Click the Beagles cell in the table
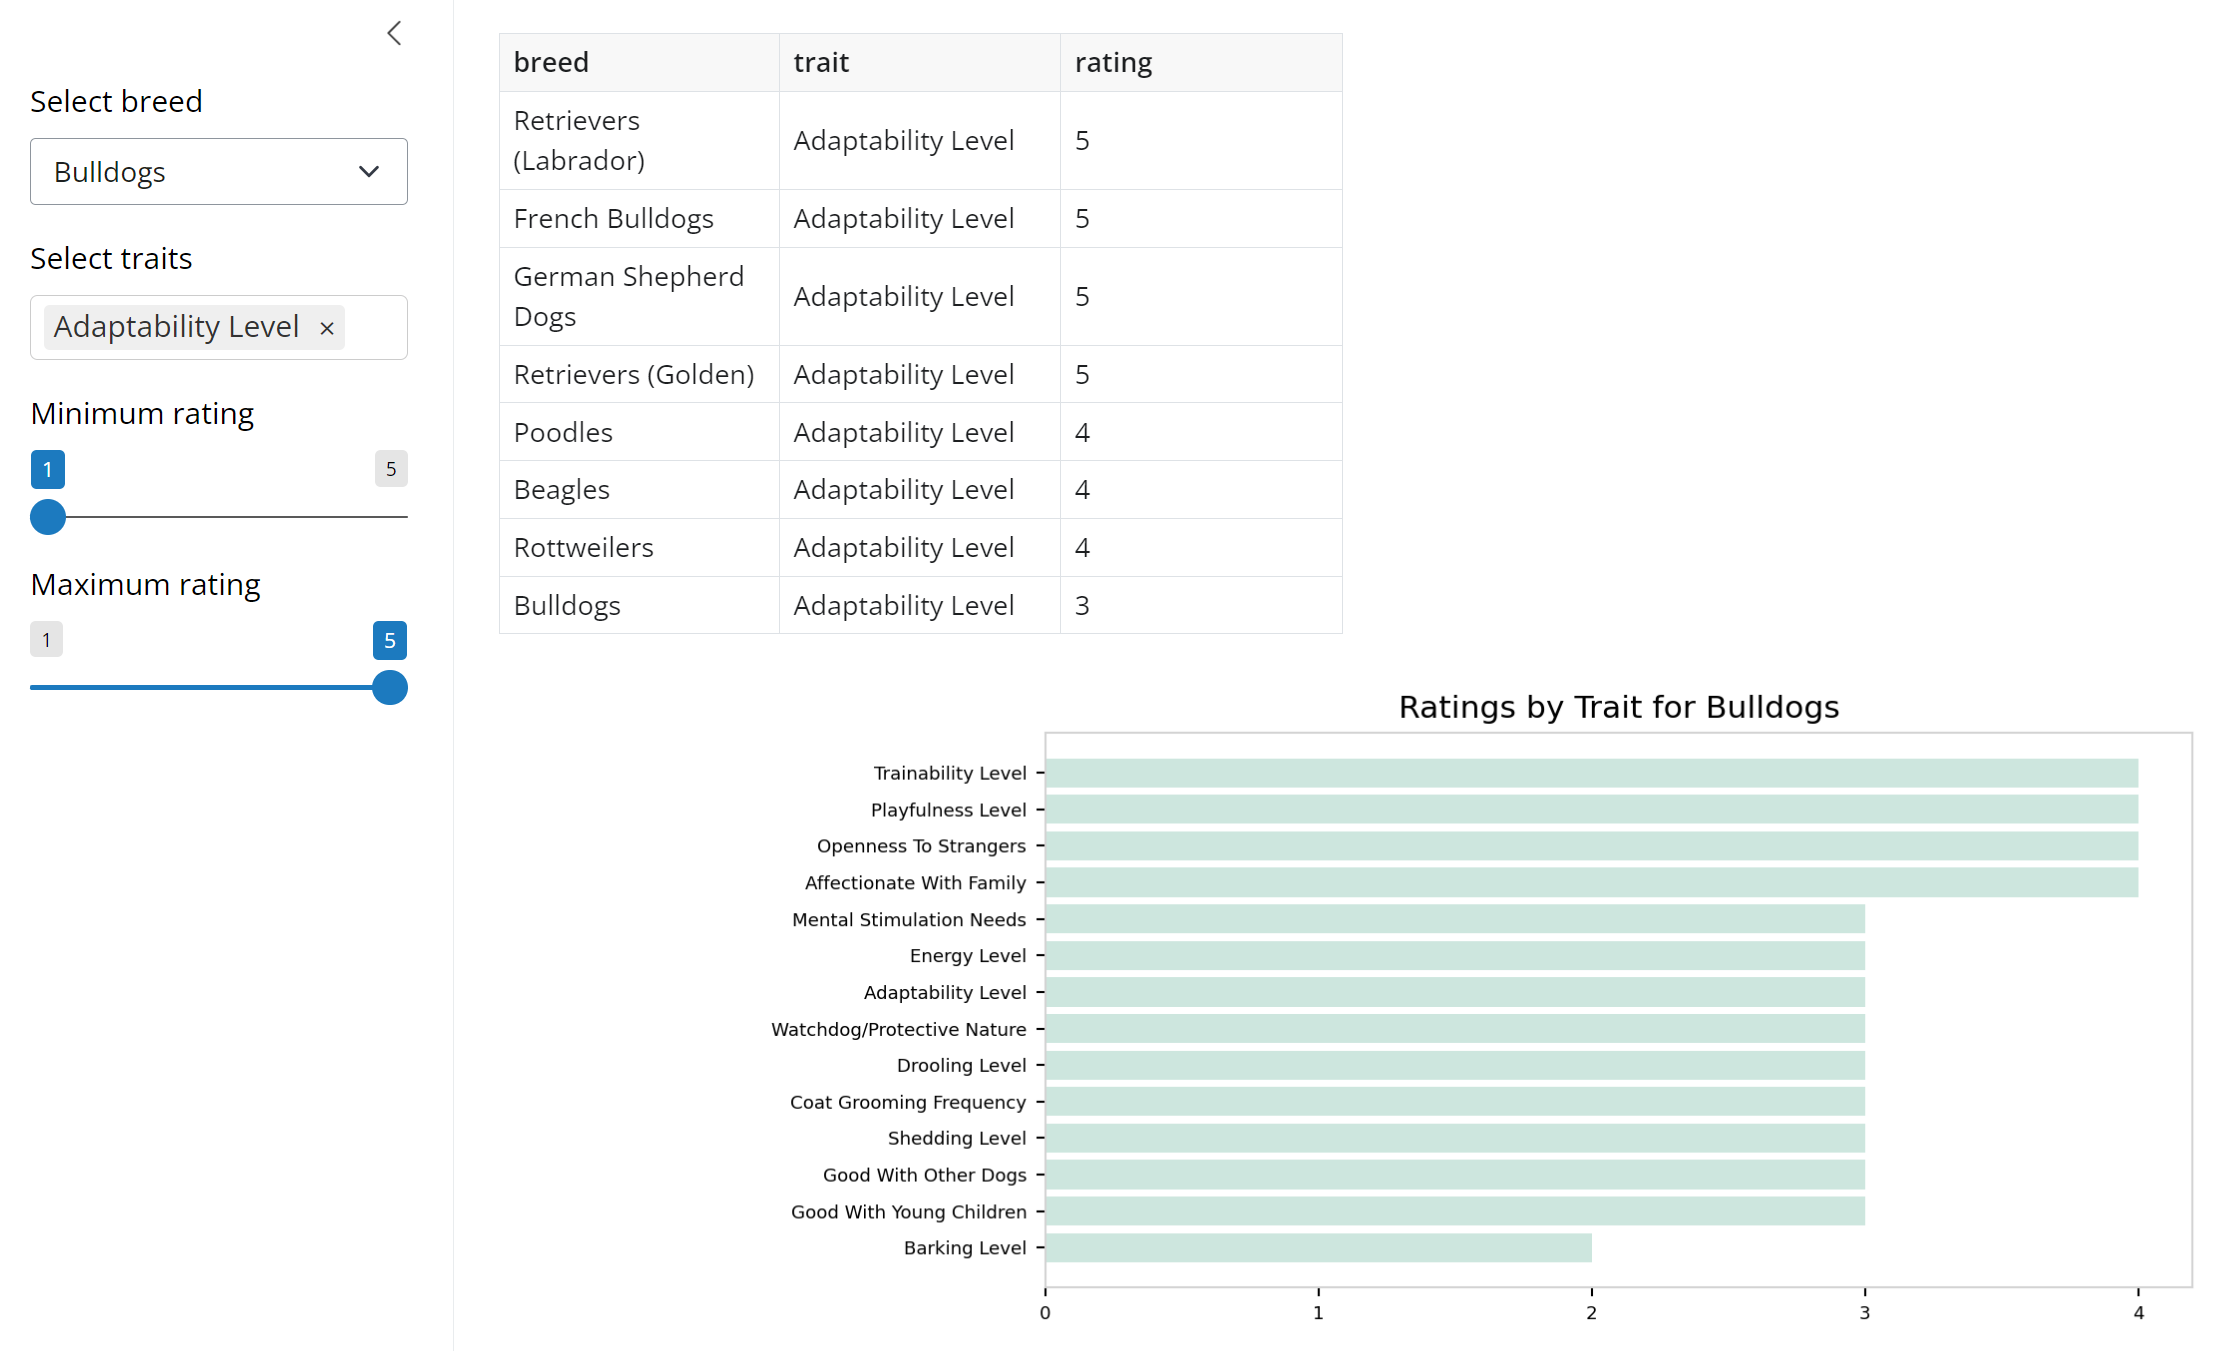Screen dimensions: 2233x1351 (561, 489)
